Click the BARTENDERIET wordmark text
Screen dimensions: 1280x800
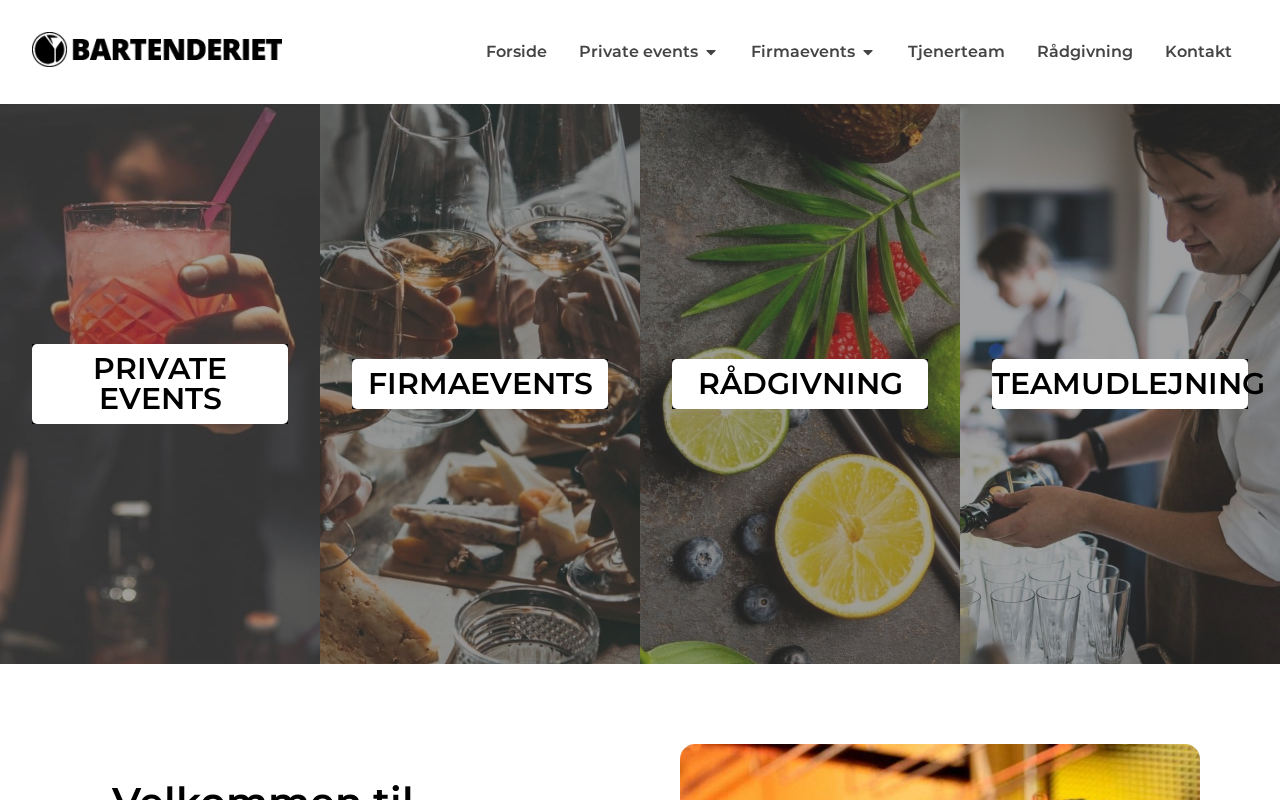(x=177, y=50)
